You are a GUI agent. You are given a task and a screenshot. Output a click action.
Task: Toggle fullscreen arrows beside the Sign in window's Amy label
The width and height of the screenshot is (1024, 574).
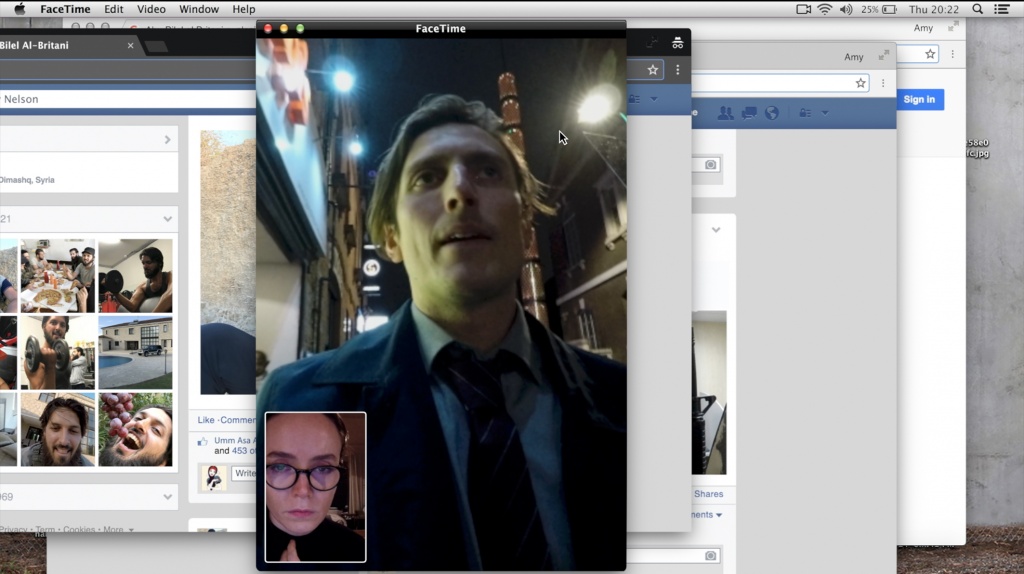[x=953, y=28]
